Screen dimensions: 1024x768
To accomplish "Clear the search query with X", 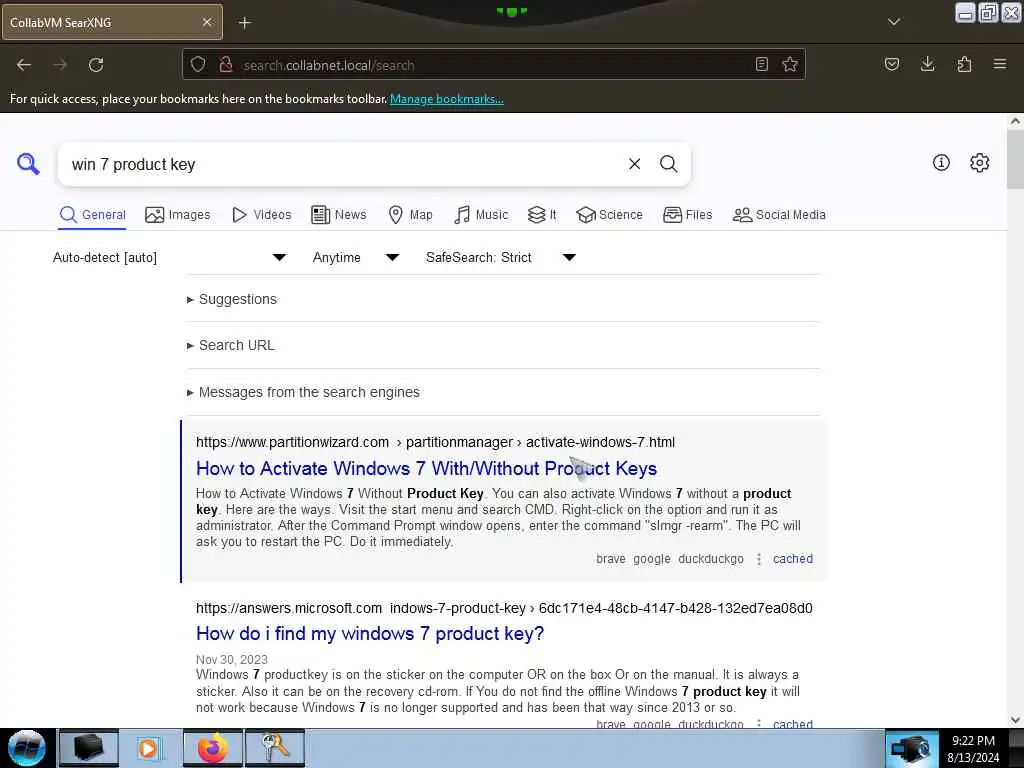I will pos(634,164).
